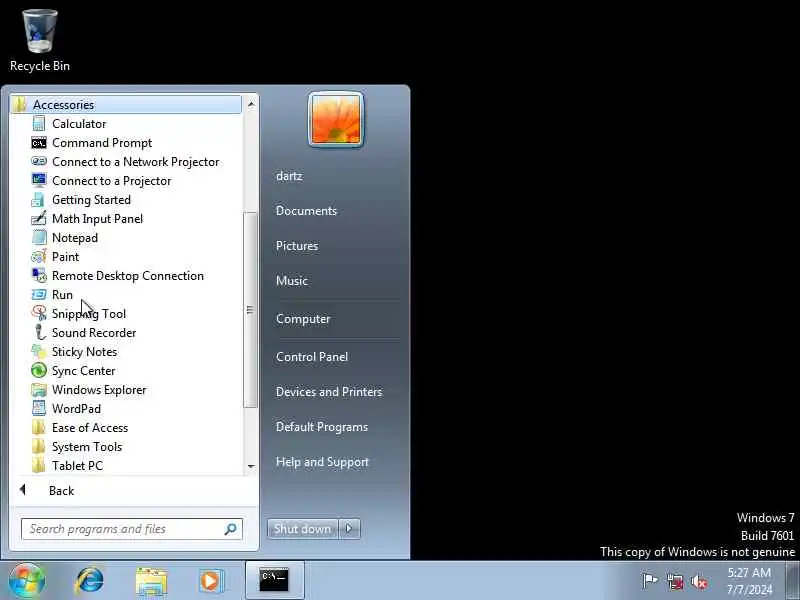Open Computer from Start menu
Screen dimensions: 800x600
303,319
